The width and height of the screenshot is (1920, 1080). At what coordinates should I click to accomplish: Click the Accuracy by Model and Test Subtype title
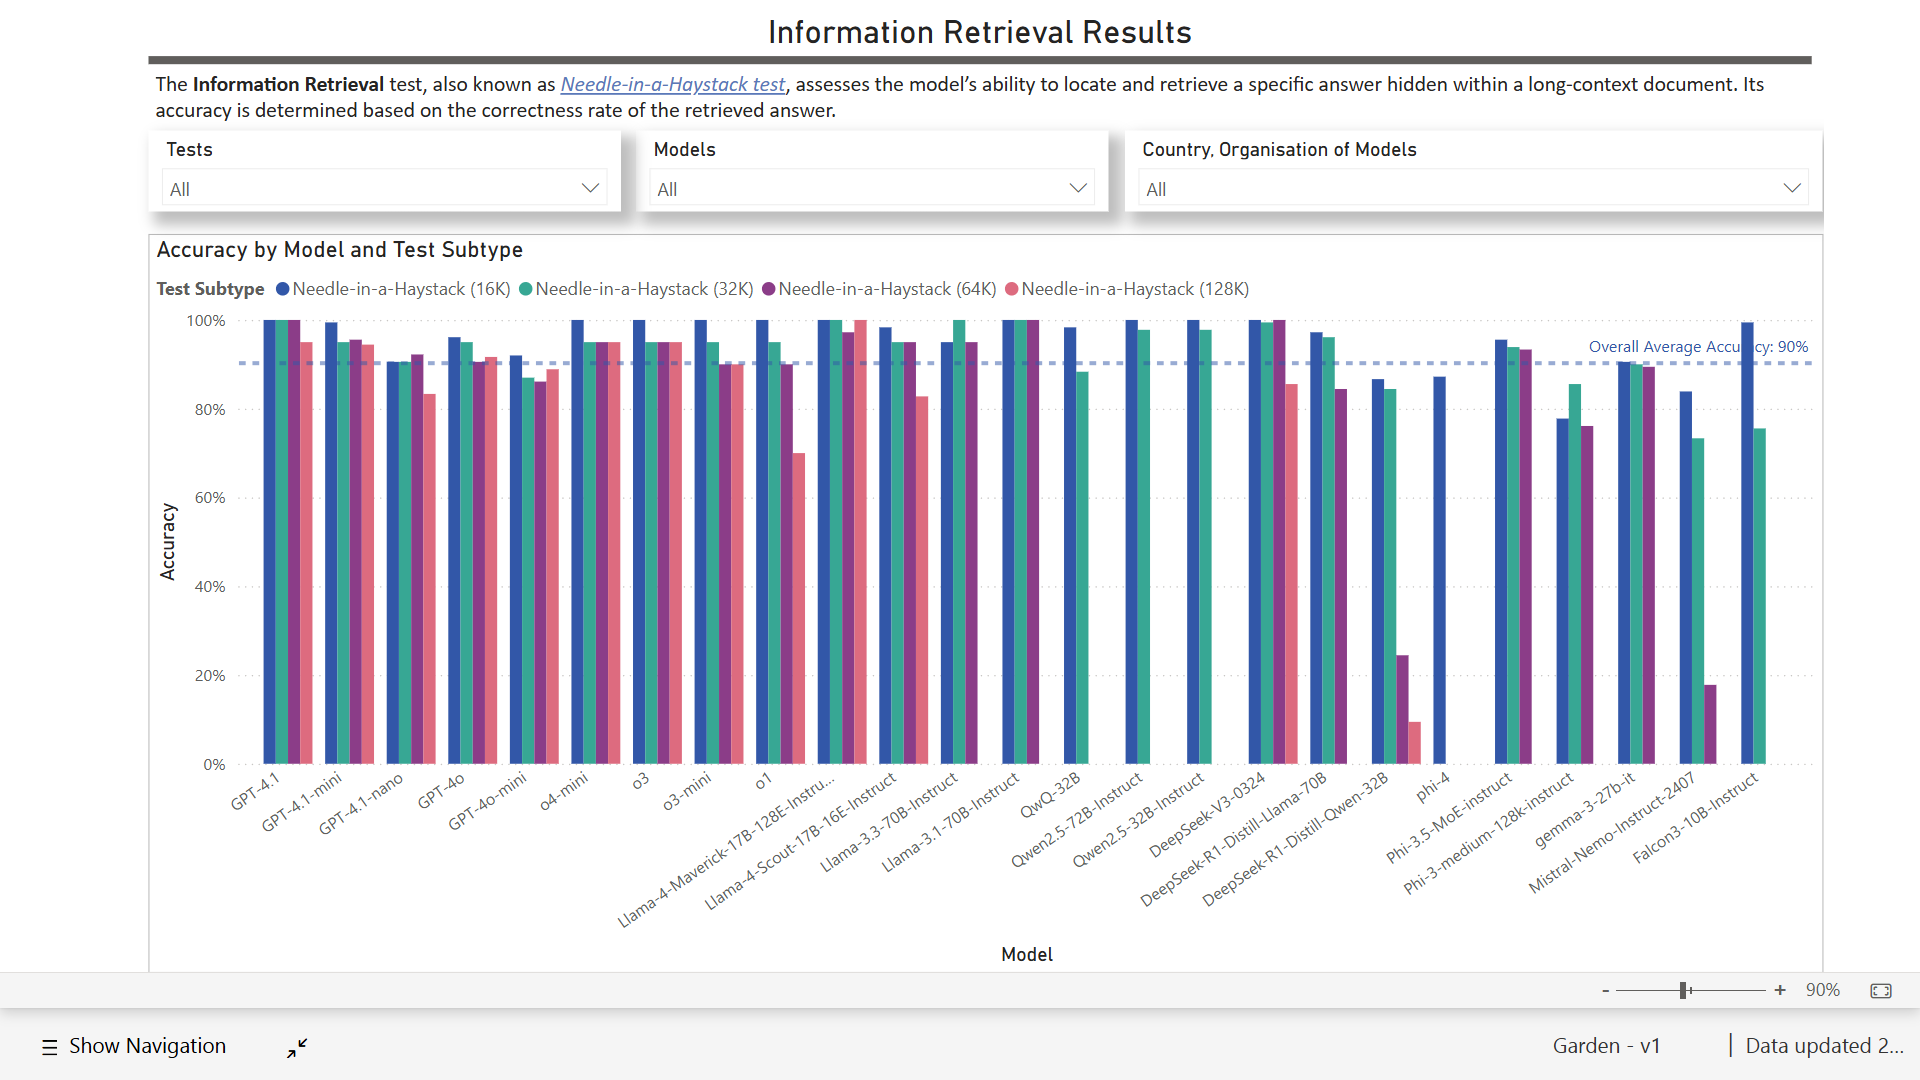(340, 250)
